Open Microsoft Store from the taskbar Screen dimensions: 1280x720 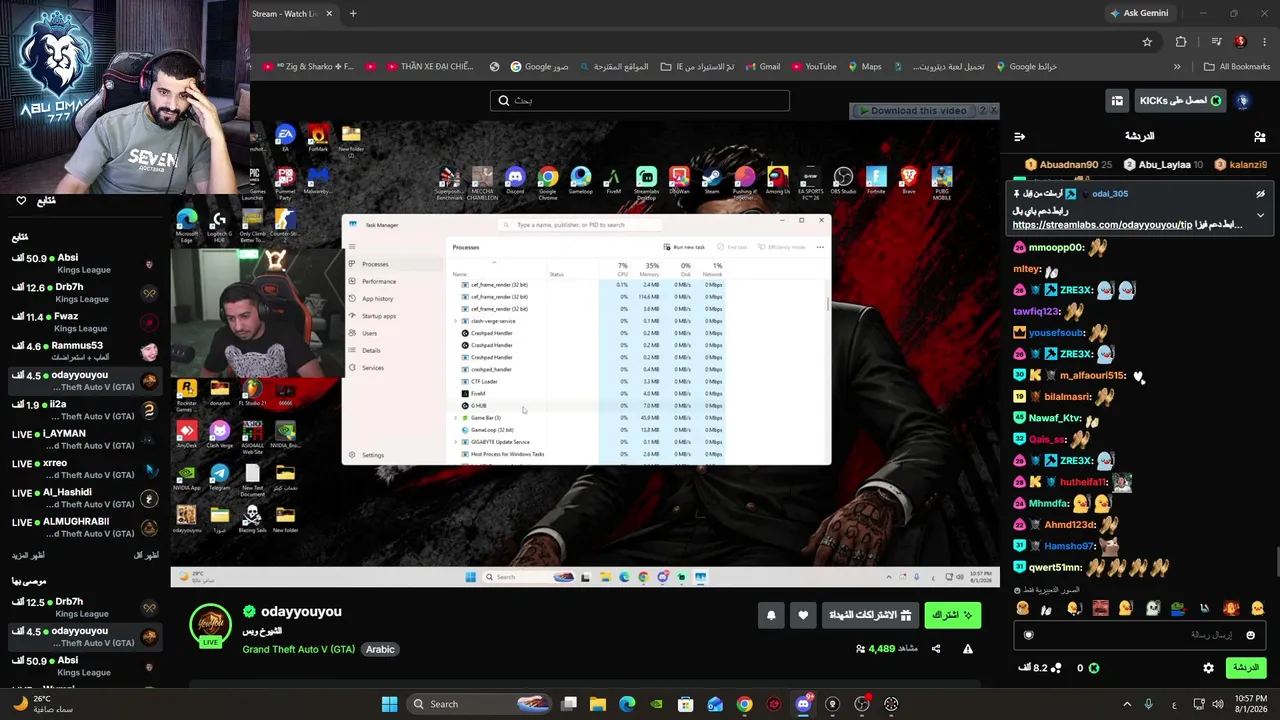[x=686, y=704]
